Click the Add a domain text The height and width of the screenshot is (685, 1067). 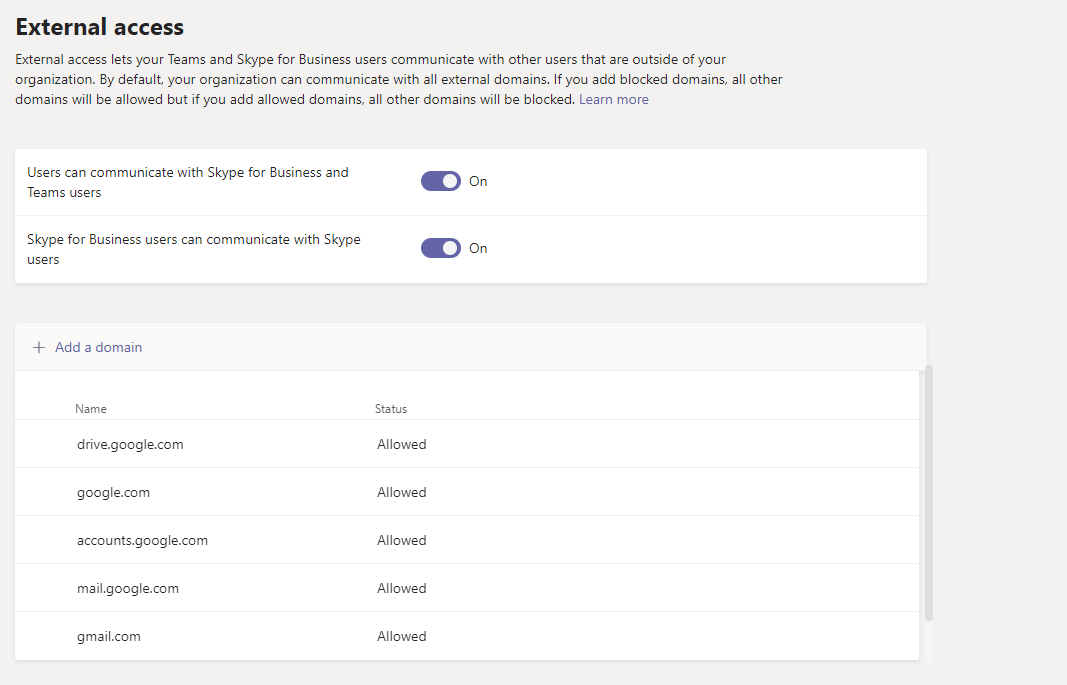pyautogui.click(x=98, y=347)
